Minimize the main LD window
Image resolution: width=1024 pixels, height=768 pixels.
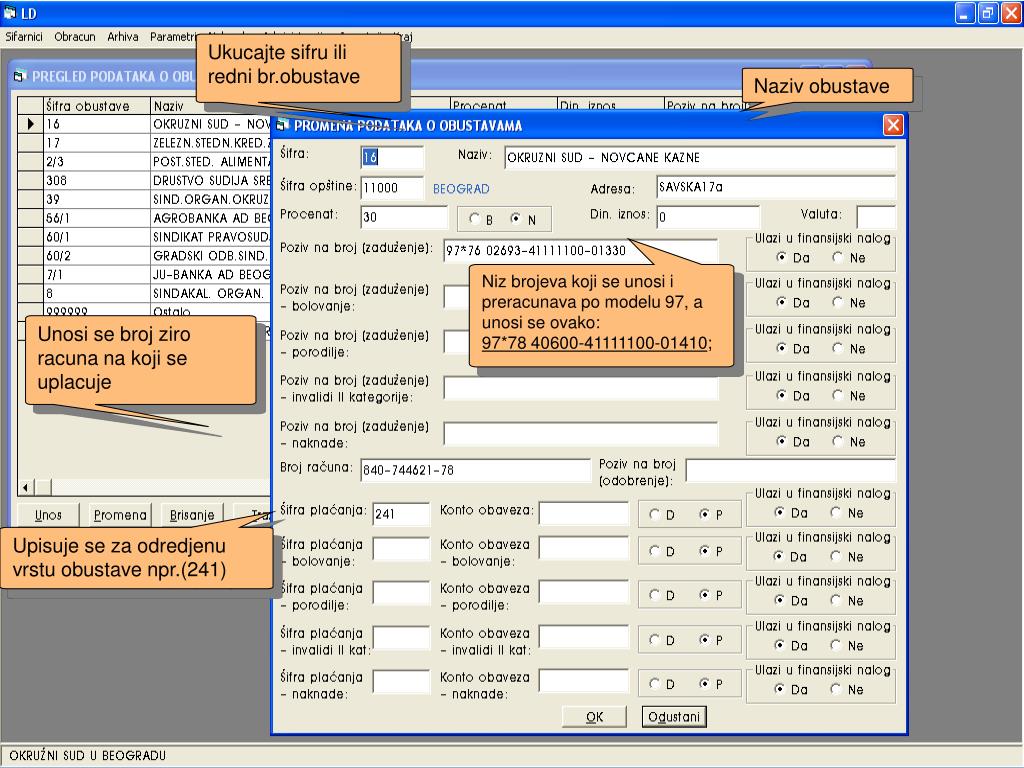965,13
